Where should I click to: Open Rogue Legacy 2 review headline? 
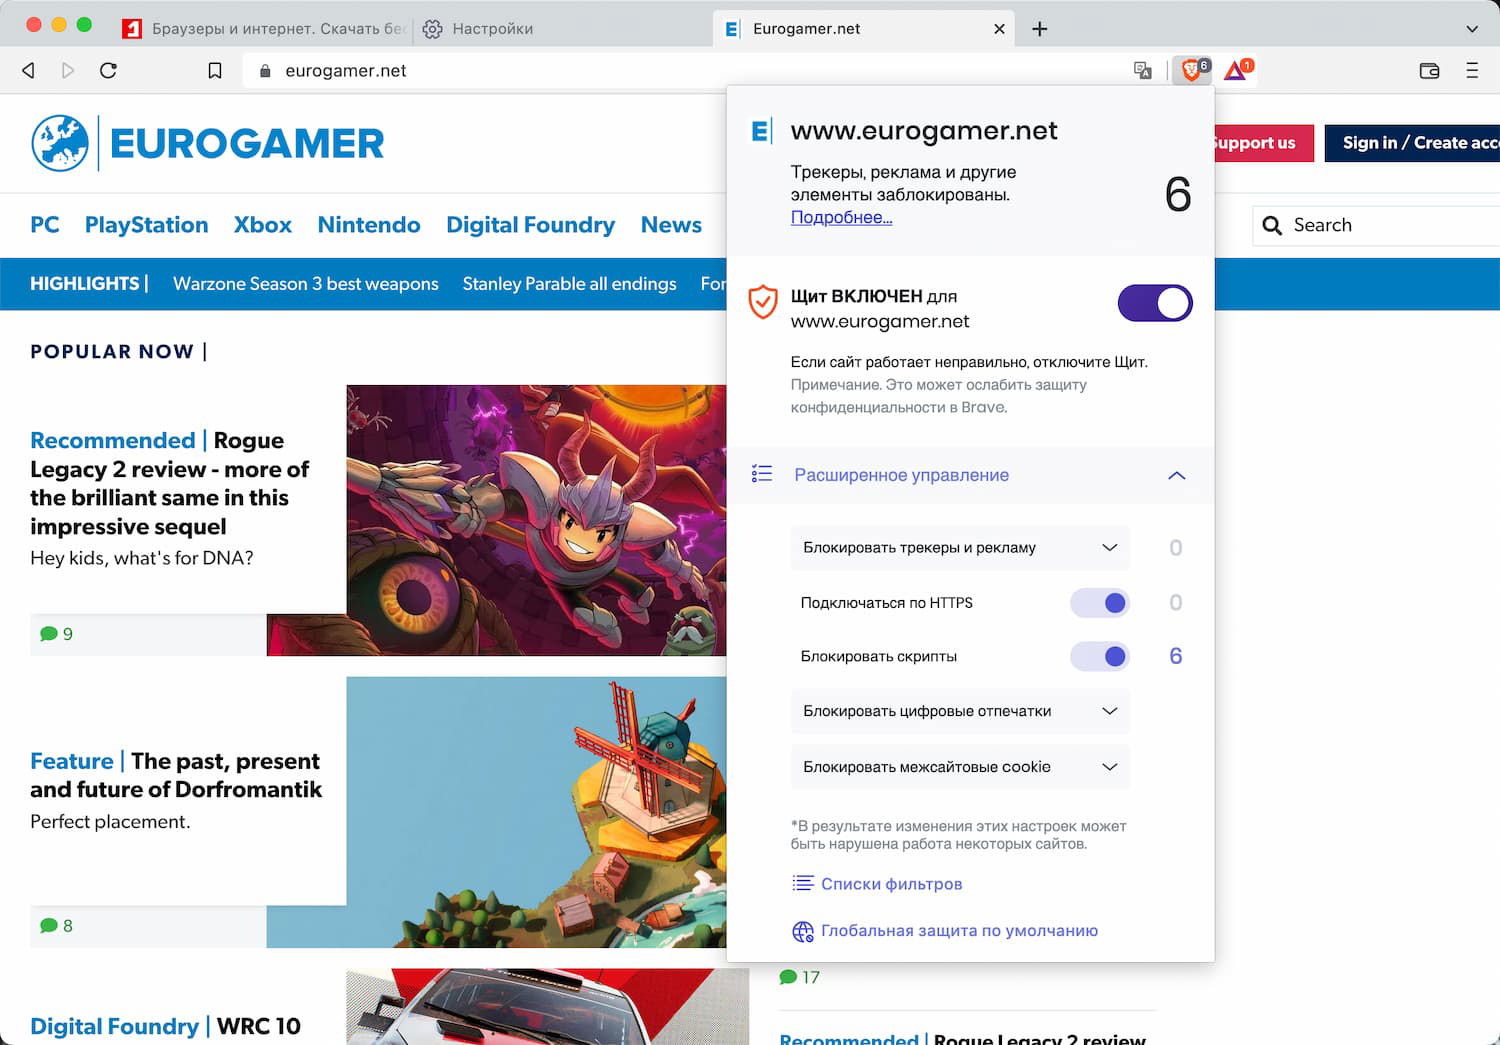[170, 484]
